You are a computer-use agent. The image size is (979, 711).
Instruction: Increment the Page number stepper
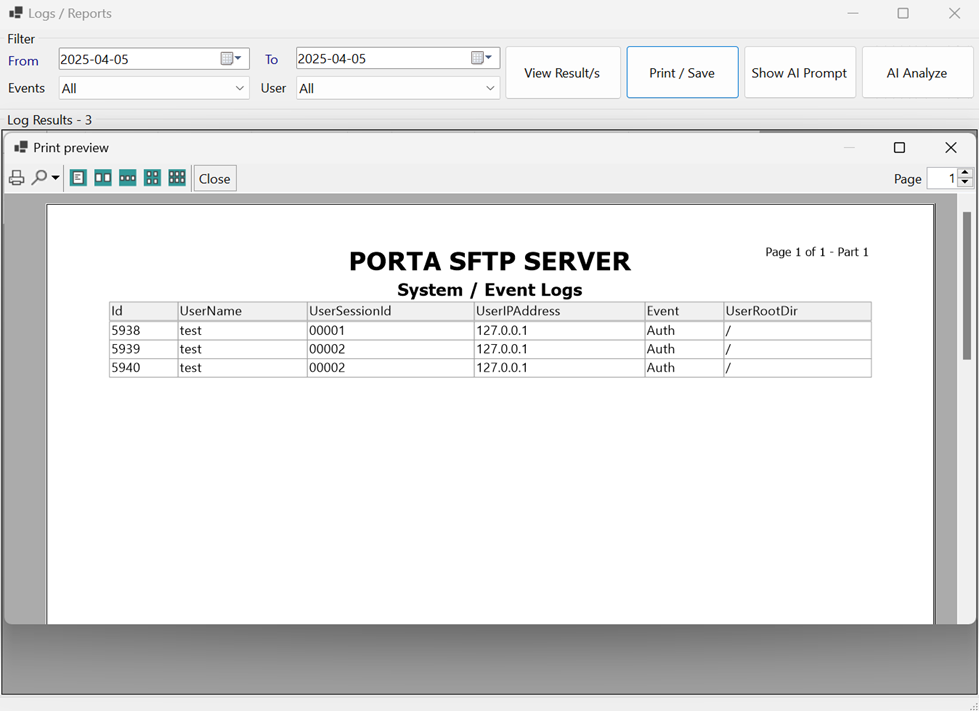pos(967,173)
